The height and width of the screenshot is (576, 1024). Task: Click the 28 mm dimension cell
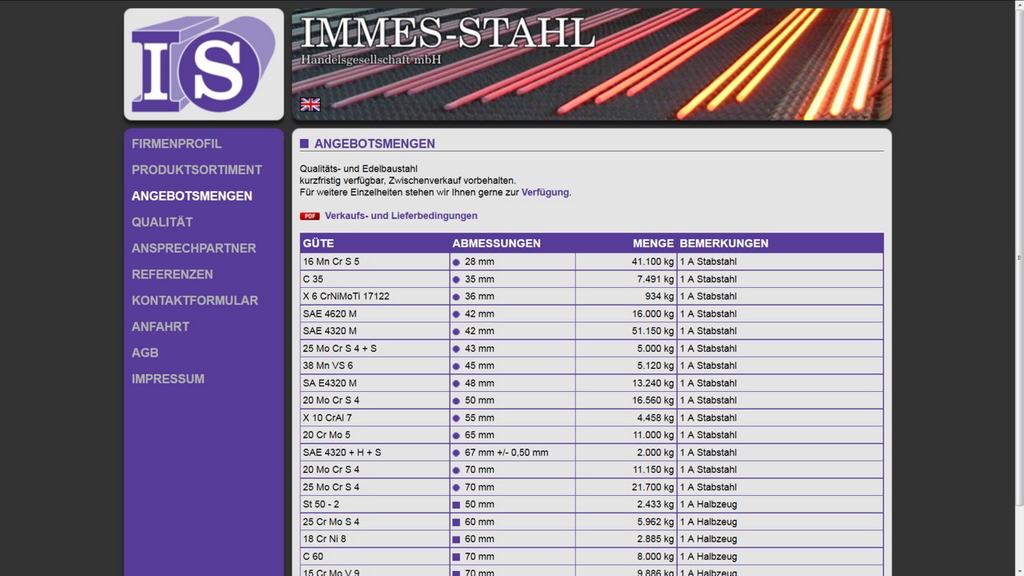coord(513,262)
